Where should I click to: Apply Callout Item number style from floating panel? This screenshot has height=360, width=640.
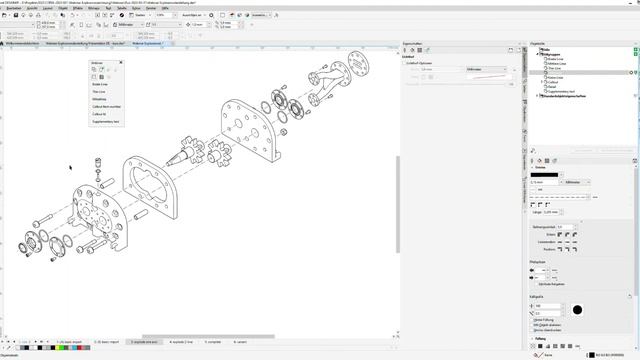pos(106,107)
